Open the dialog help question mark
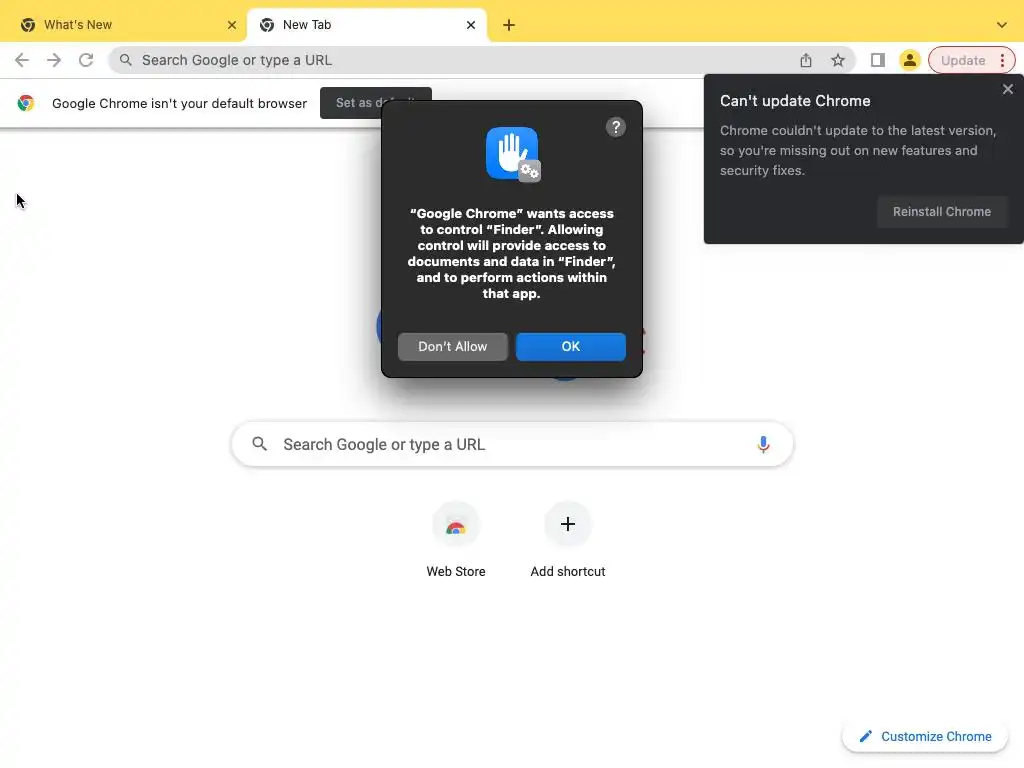 click(615, 127)
